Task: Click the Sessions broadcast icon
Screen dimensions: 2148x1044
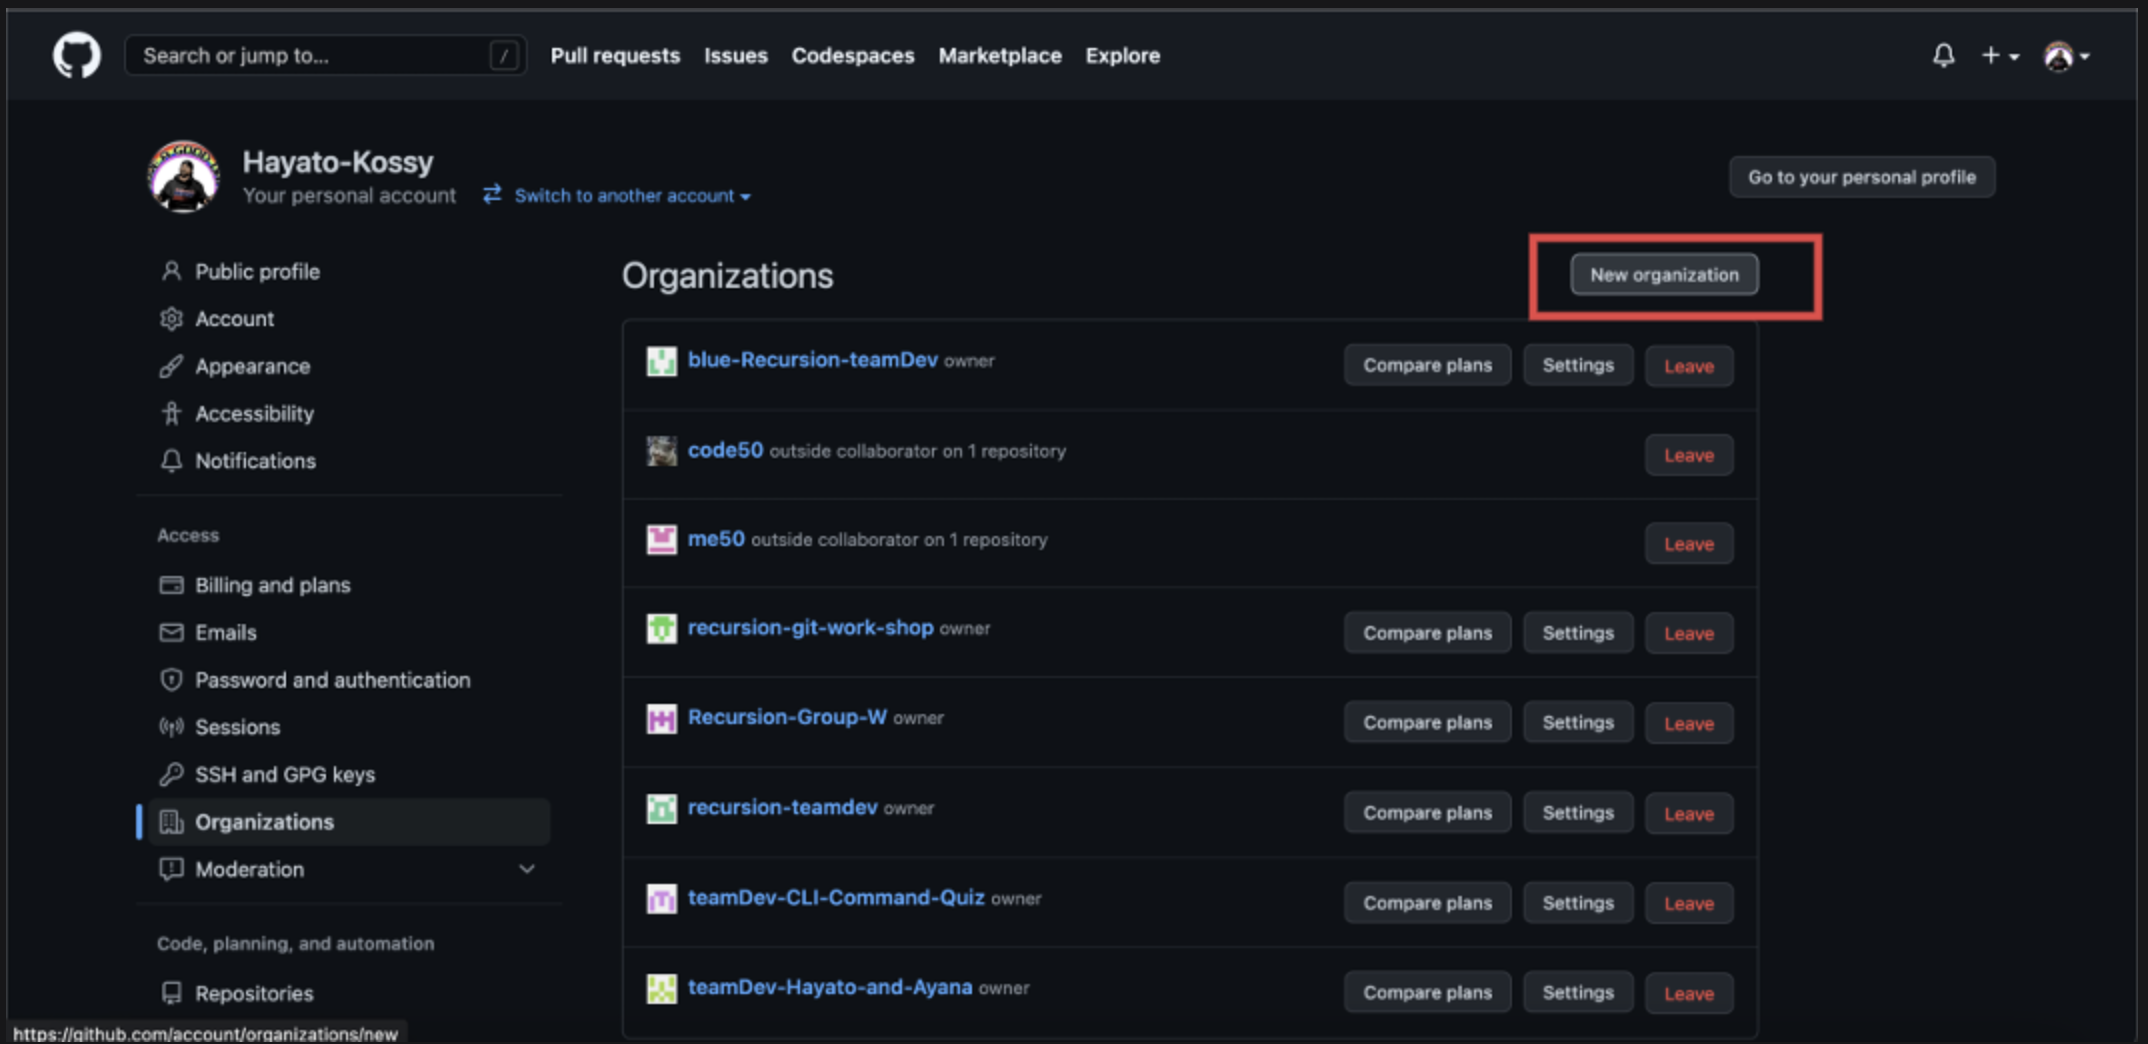Action: (170, 727)
